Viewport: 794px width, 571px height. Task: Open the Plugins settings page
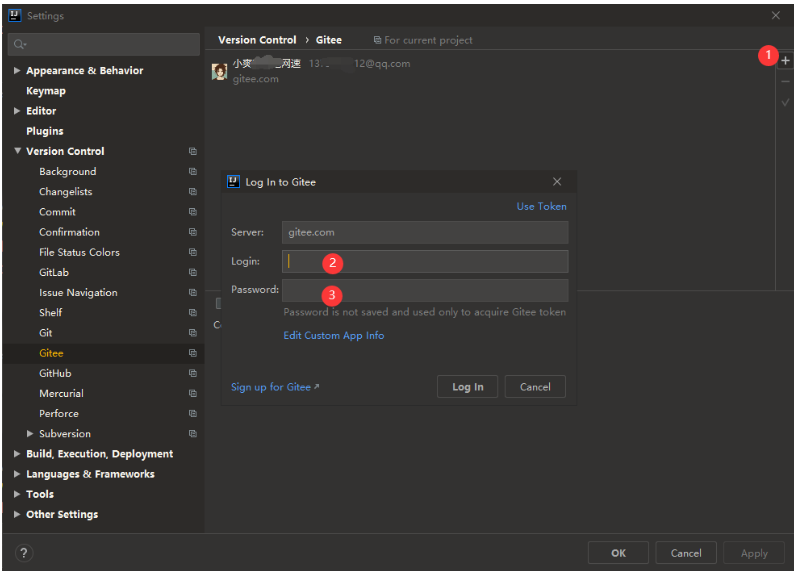(45, 131)
